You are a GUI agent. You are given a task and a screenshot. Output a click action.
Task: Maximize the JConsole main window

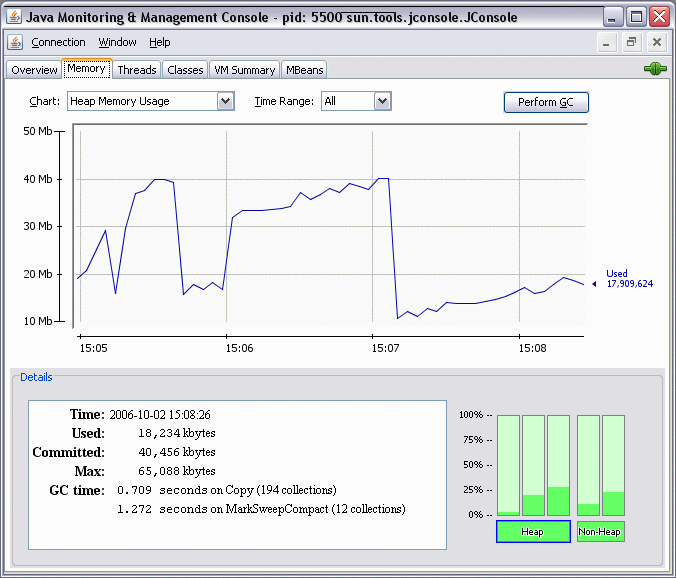636,17
